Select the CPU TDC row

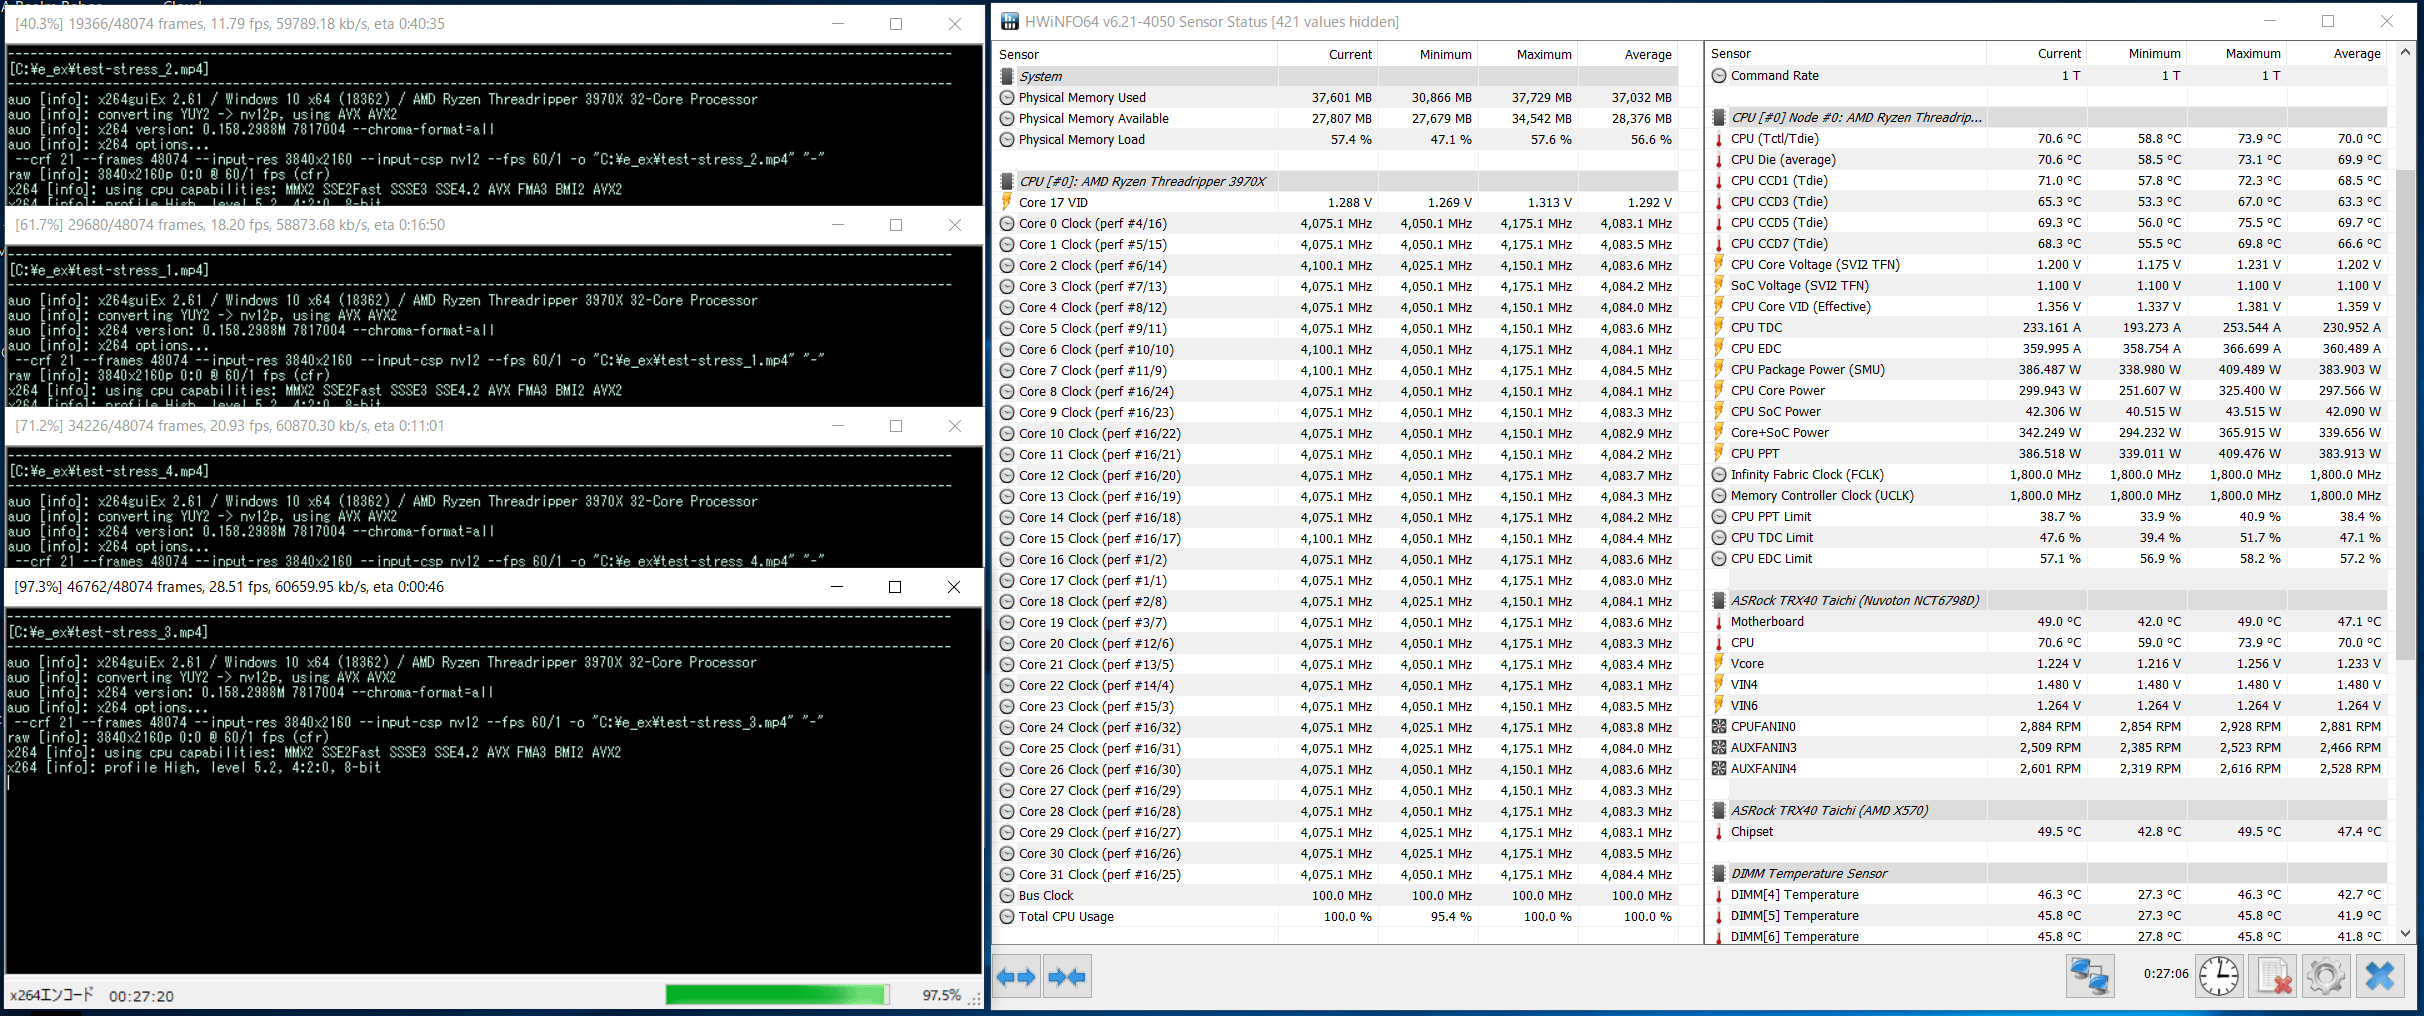2047,327
